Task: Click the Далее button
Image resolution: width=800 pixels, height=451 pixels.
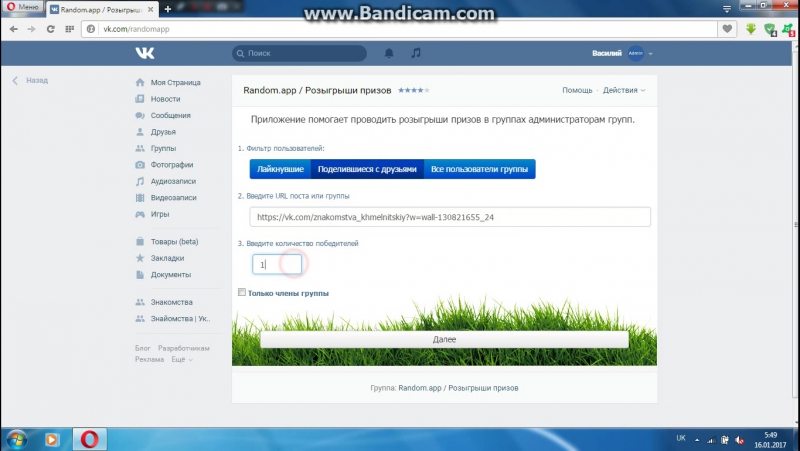Action: pos(444,339)
